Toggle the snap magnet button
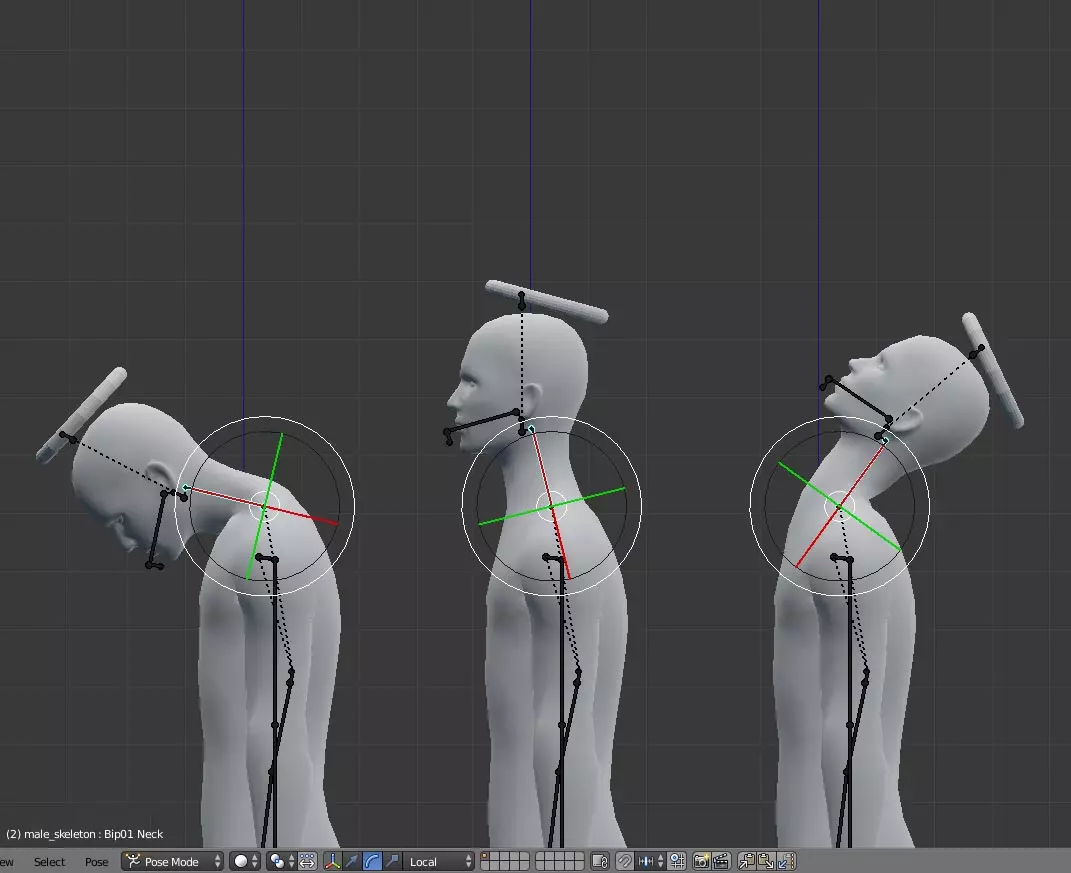Image resolution: width=1071 pixels, height=873 pixels. 624,861
